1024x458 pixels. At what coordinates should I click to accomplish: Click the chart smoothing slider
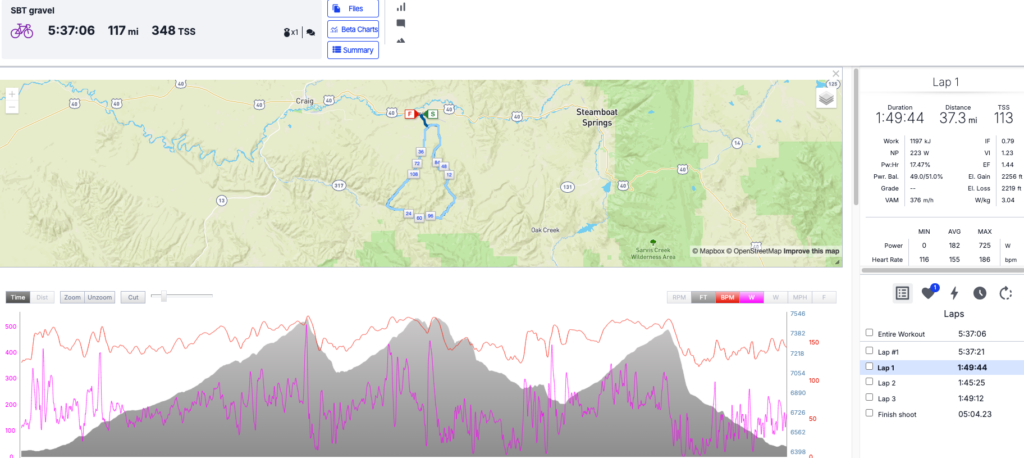pyautogui.click(x=163, y=296)
